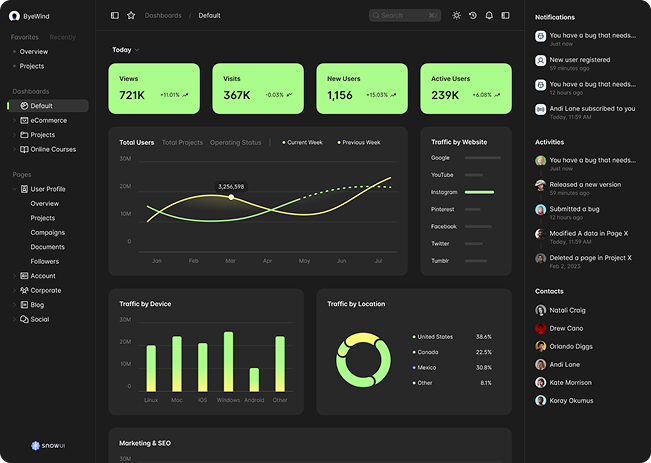Expand the eCommerce tree item chevron
Image resolution: width=651 pixels, height=463 pixels.
tap(14, 120)
